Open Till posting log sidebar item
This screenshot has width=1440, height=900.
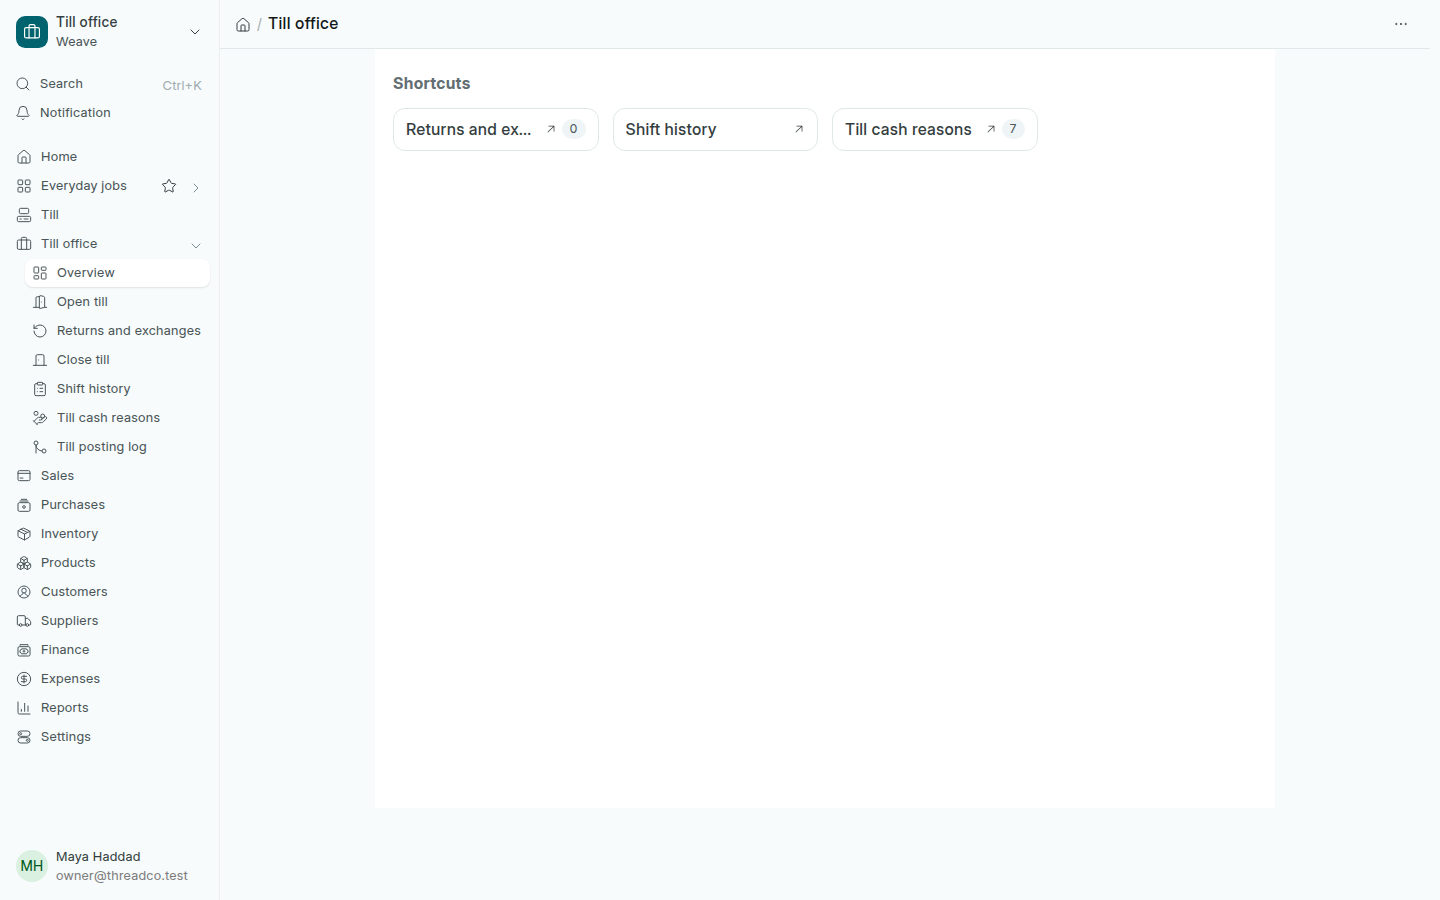coord(117,447)
